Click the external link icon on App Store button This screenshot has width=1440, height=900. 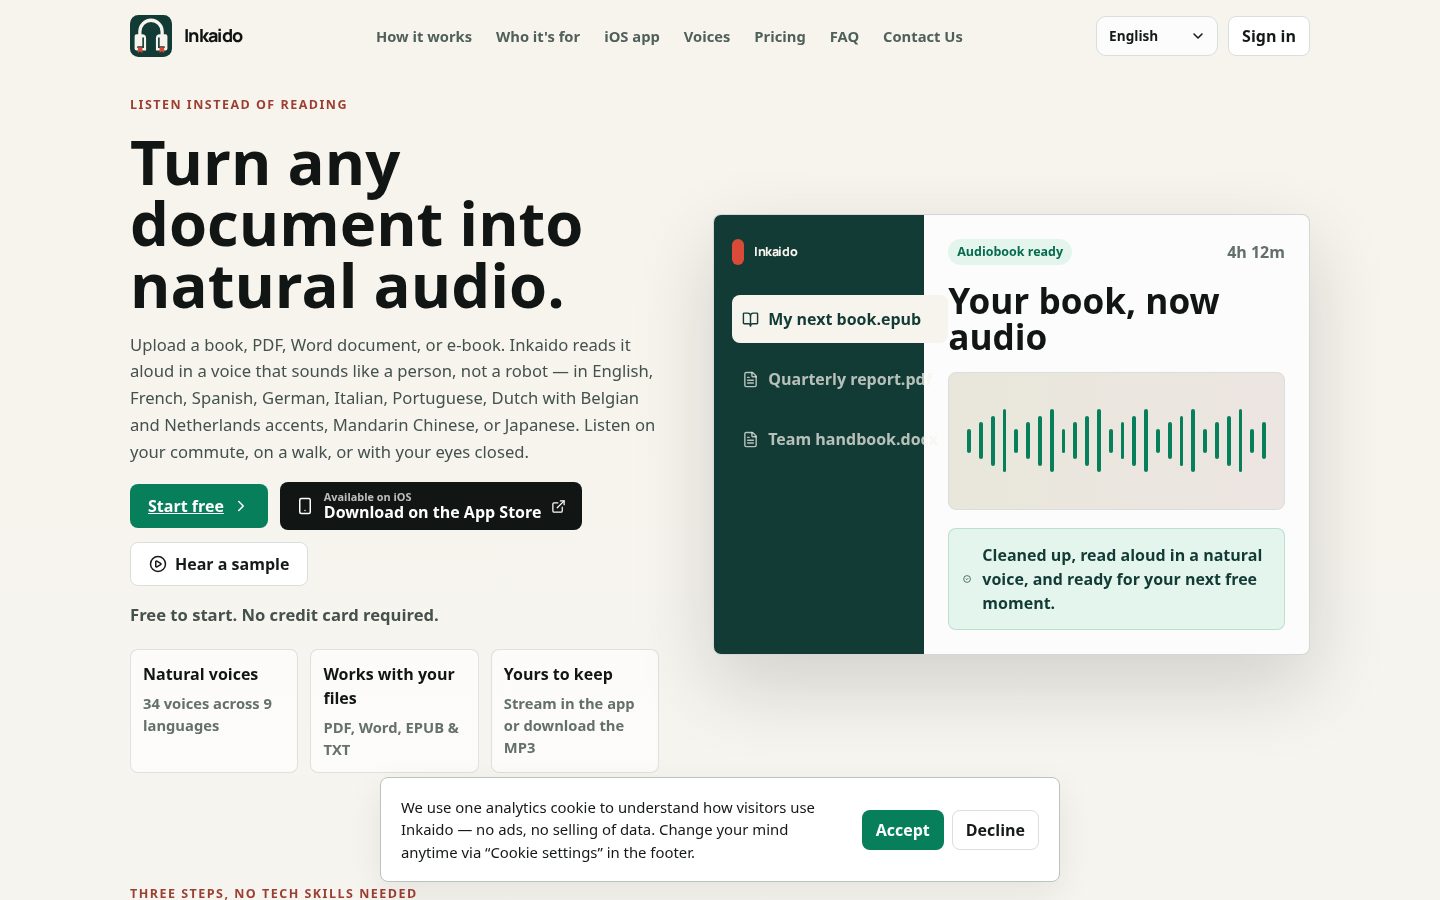[558, 506]
